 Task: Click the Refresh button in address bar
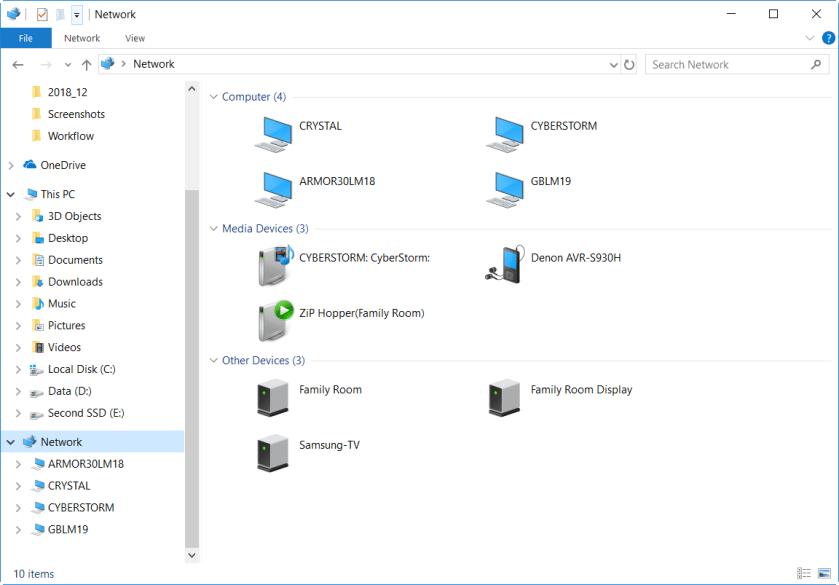tap(629, 64)
